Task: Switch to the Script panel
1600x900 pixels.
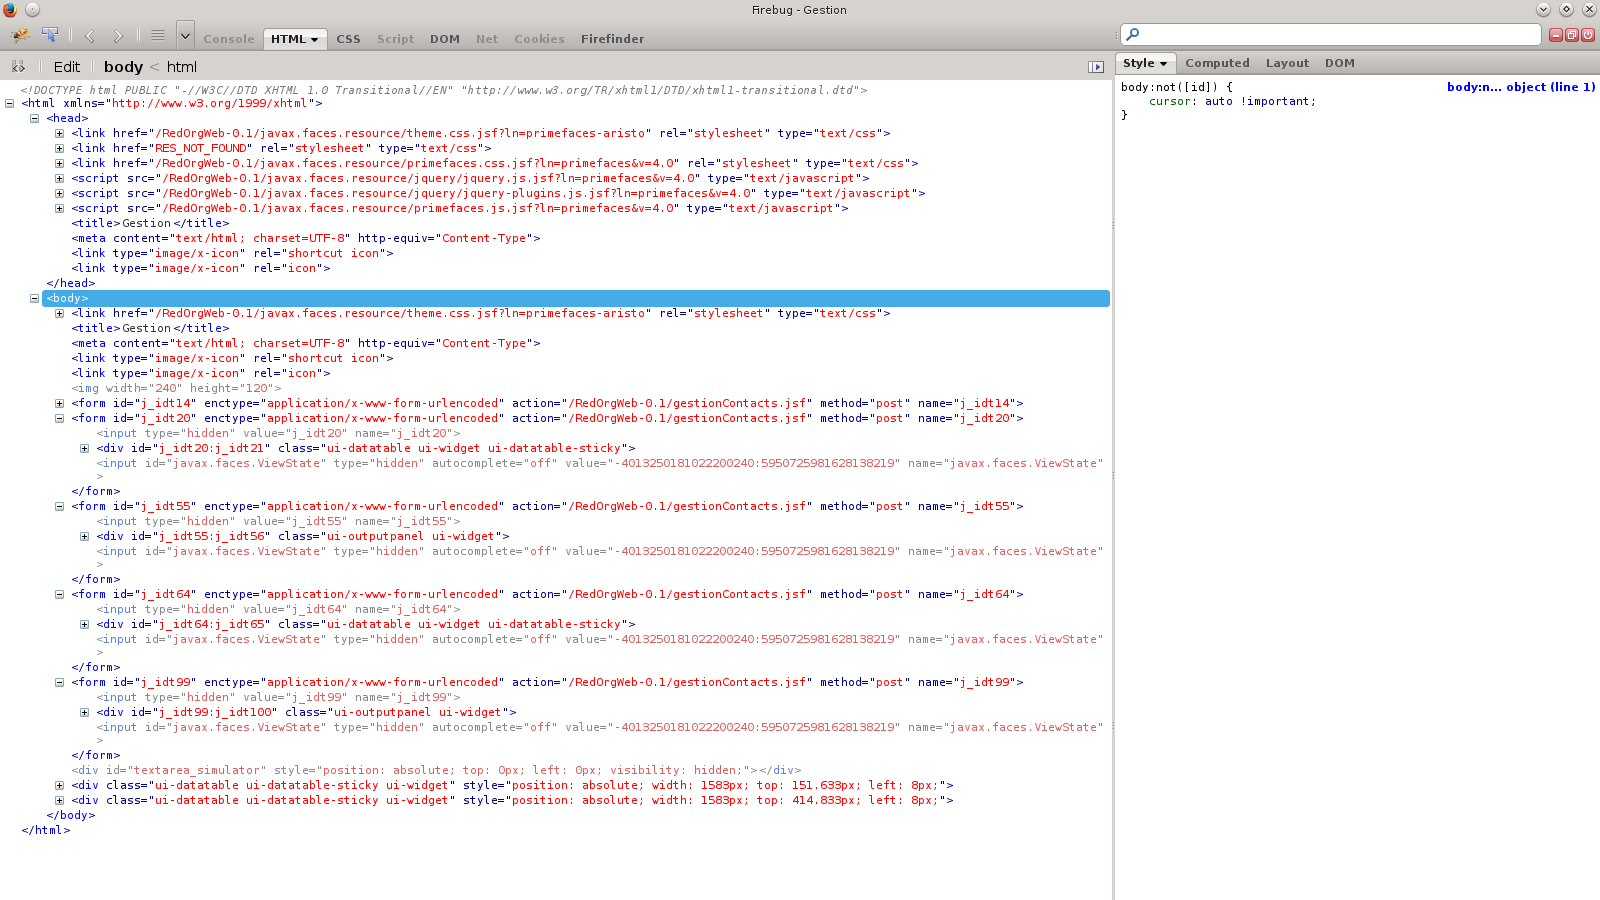Action: click(395, 39)
